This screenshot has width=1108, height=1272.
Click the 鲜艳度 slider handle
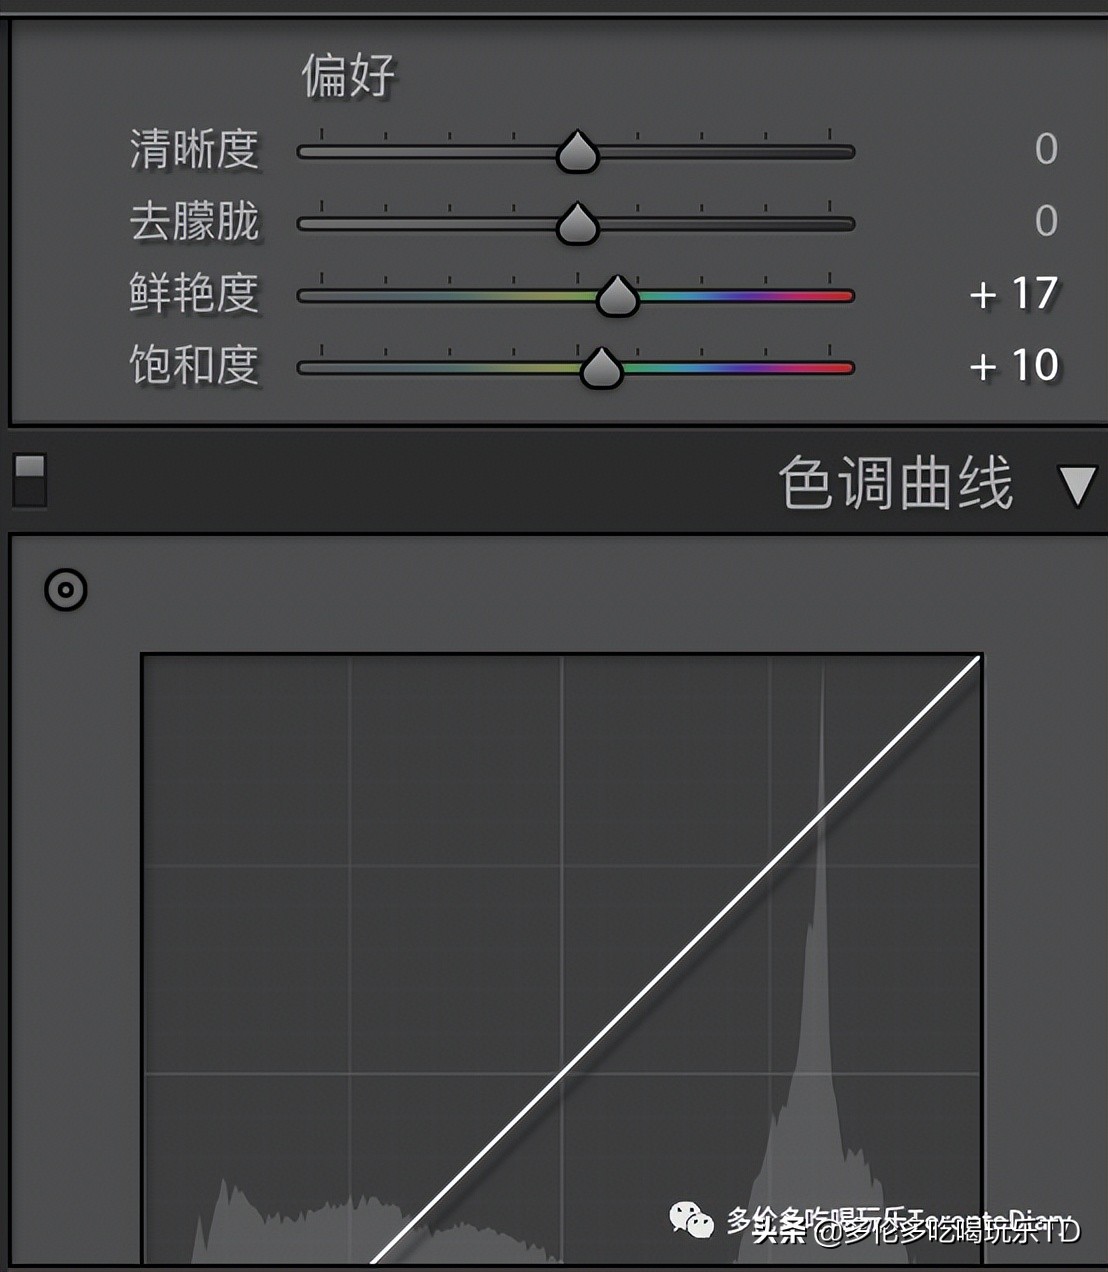pyautogui.click(x=617, y=296)
